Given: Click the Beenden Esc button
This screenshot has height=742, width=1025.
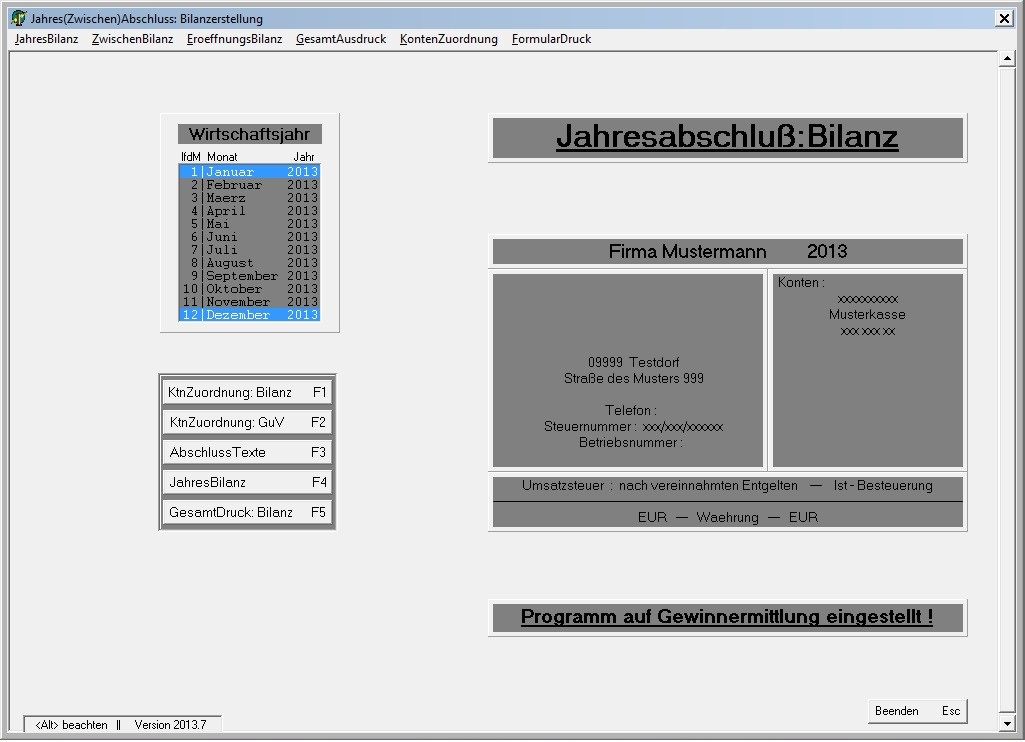Looking at the screenshot, I should click(917, 711).
